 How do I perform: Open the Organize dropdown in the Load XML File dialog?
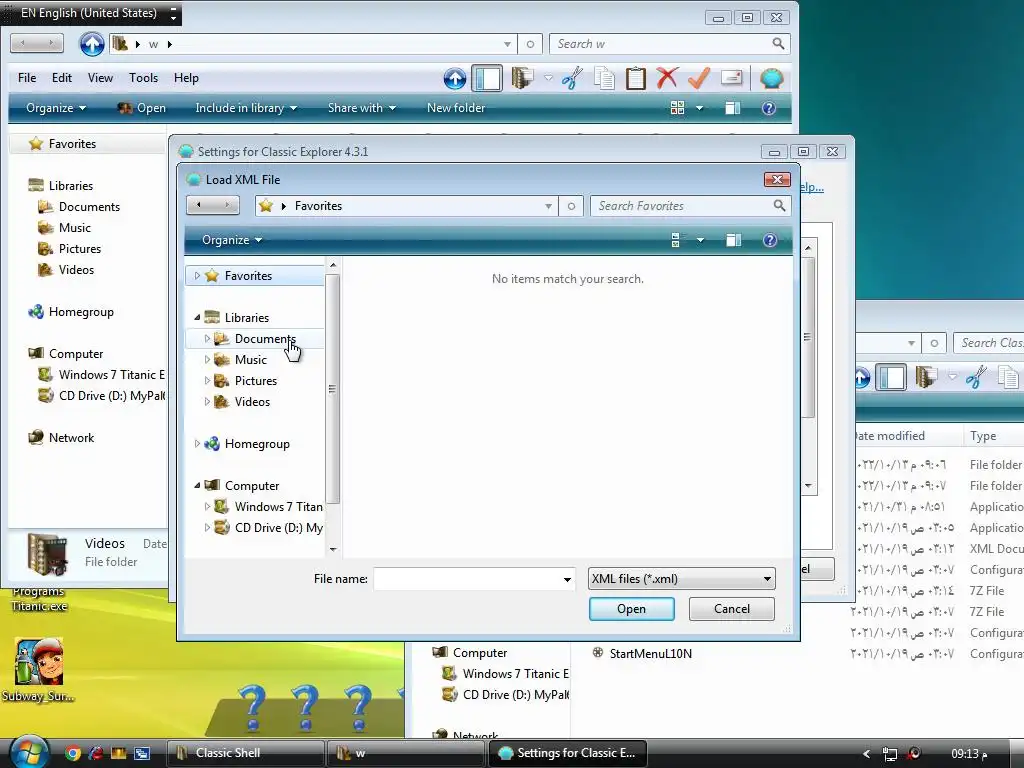(x=232, y=240)
